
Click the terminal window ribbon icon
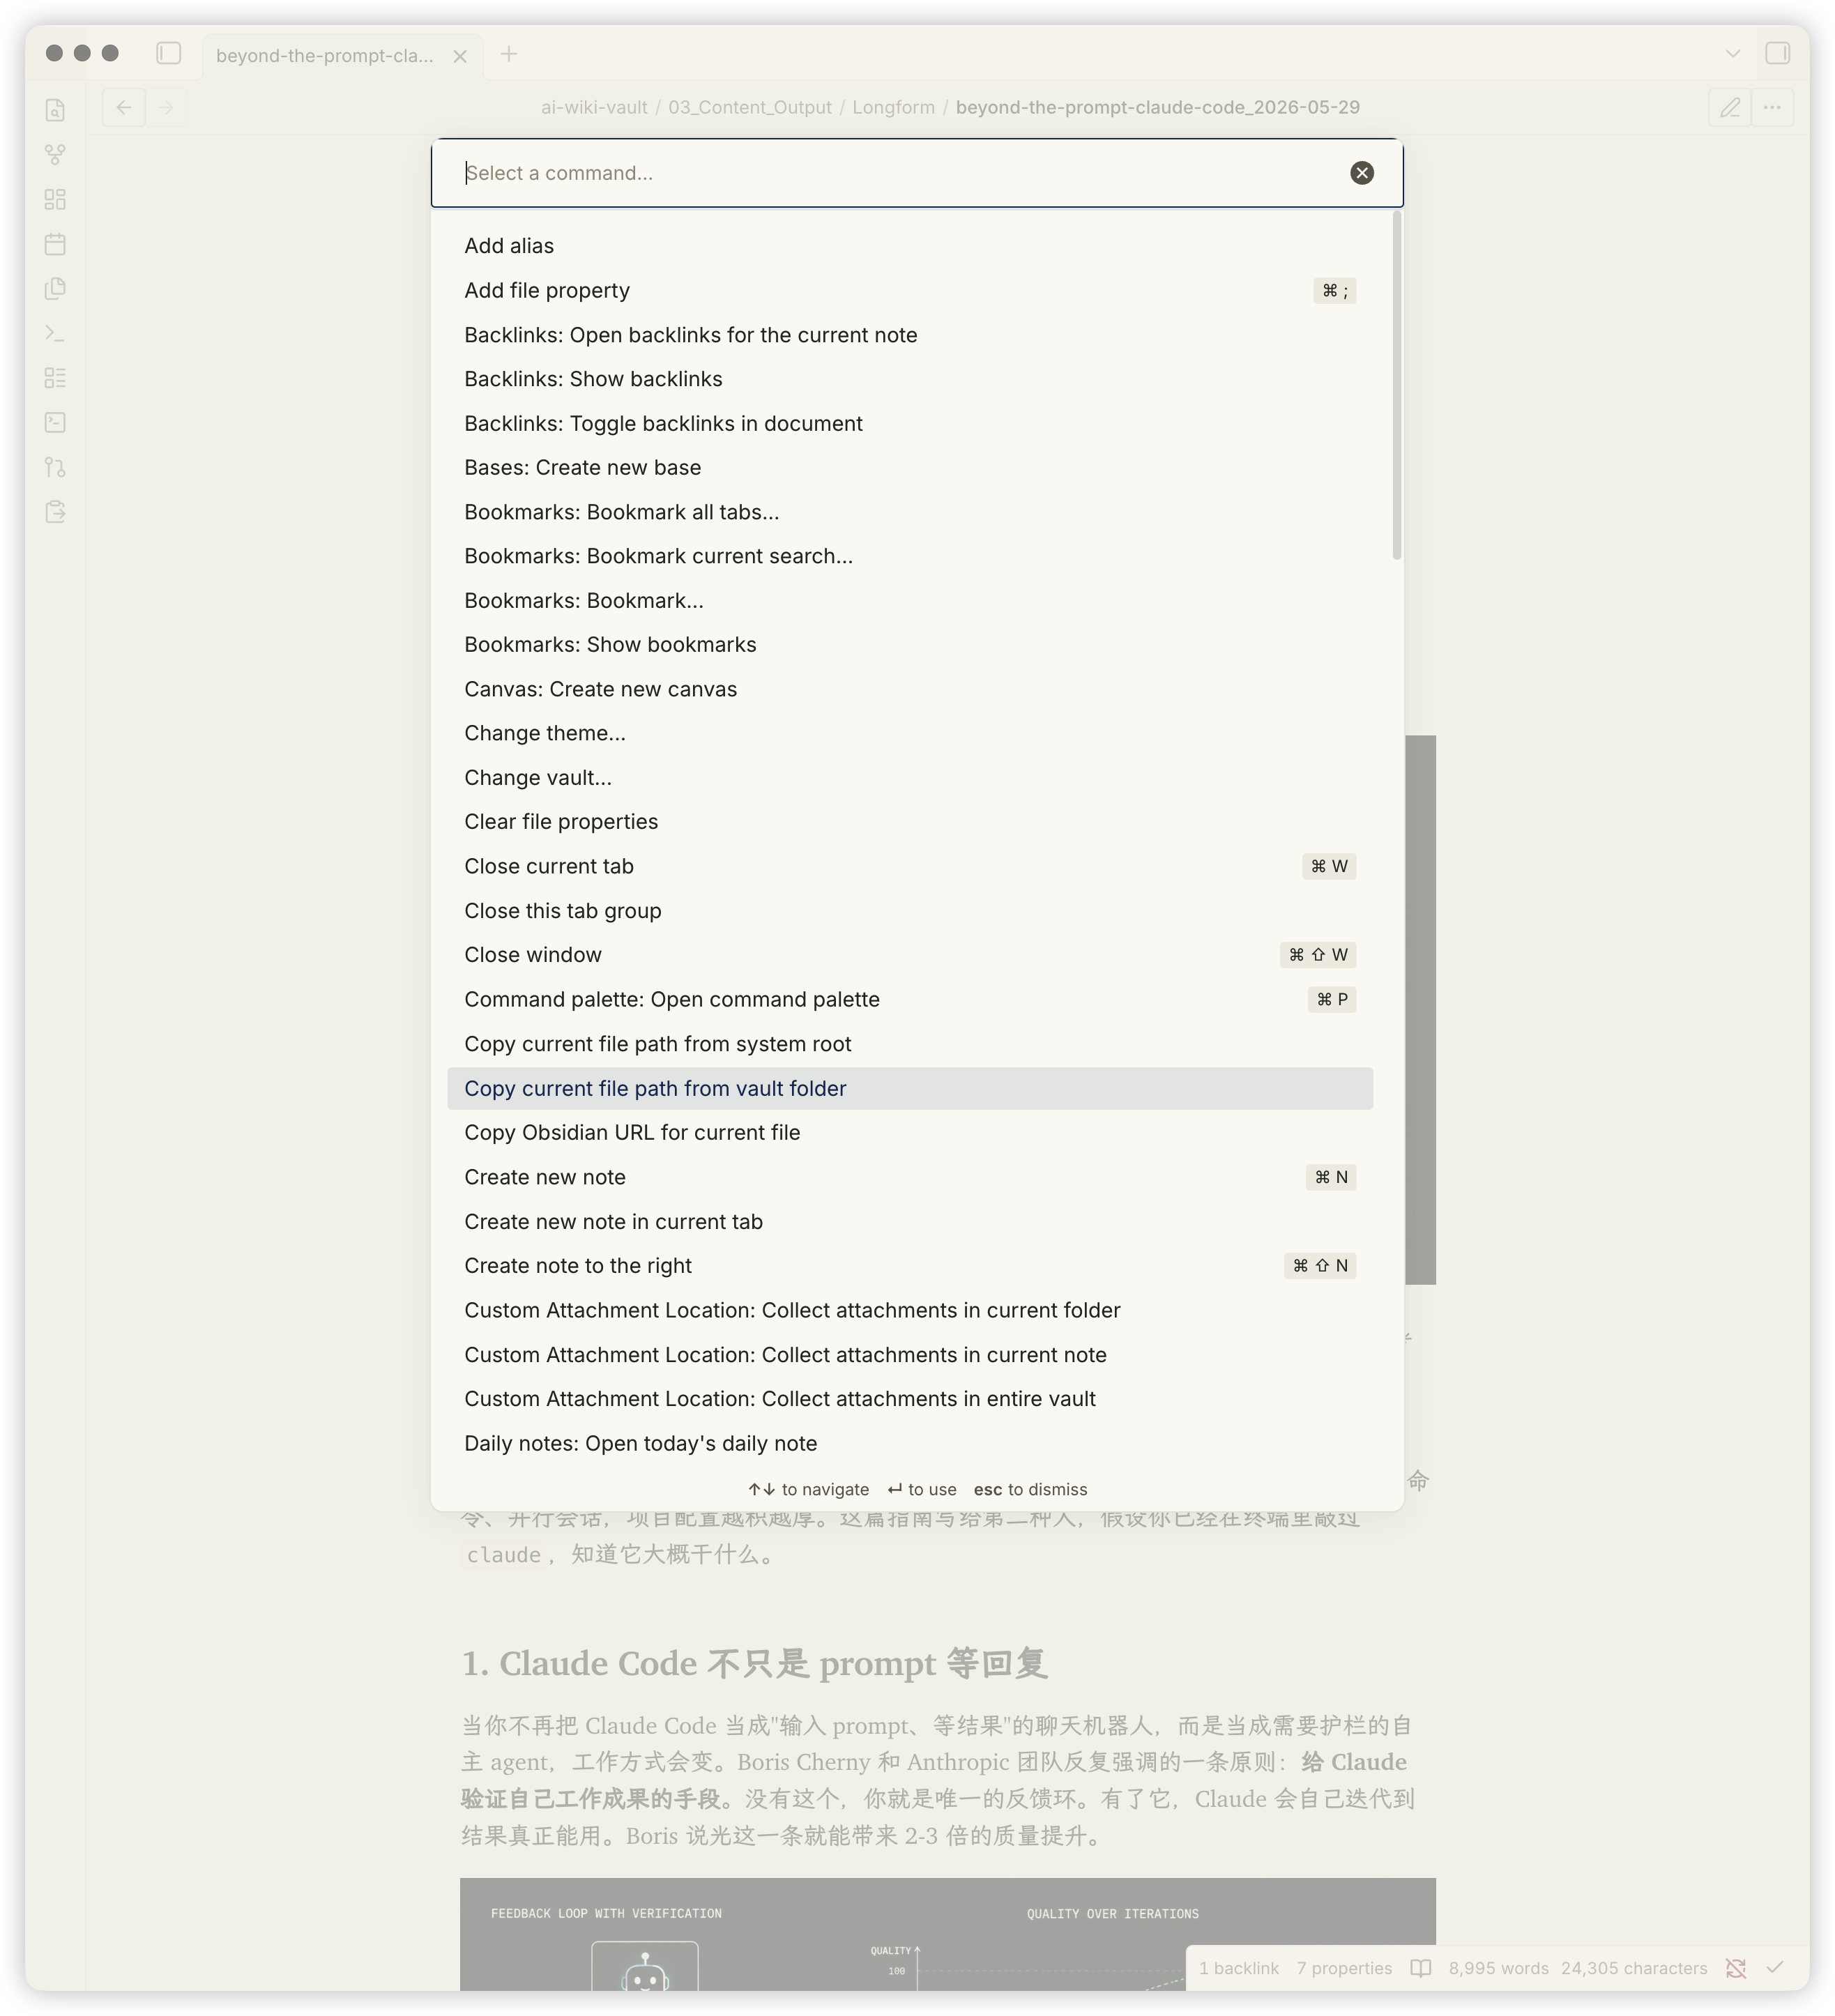[x=55, y=422]
